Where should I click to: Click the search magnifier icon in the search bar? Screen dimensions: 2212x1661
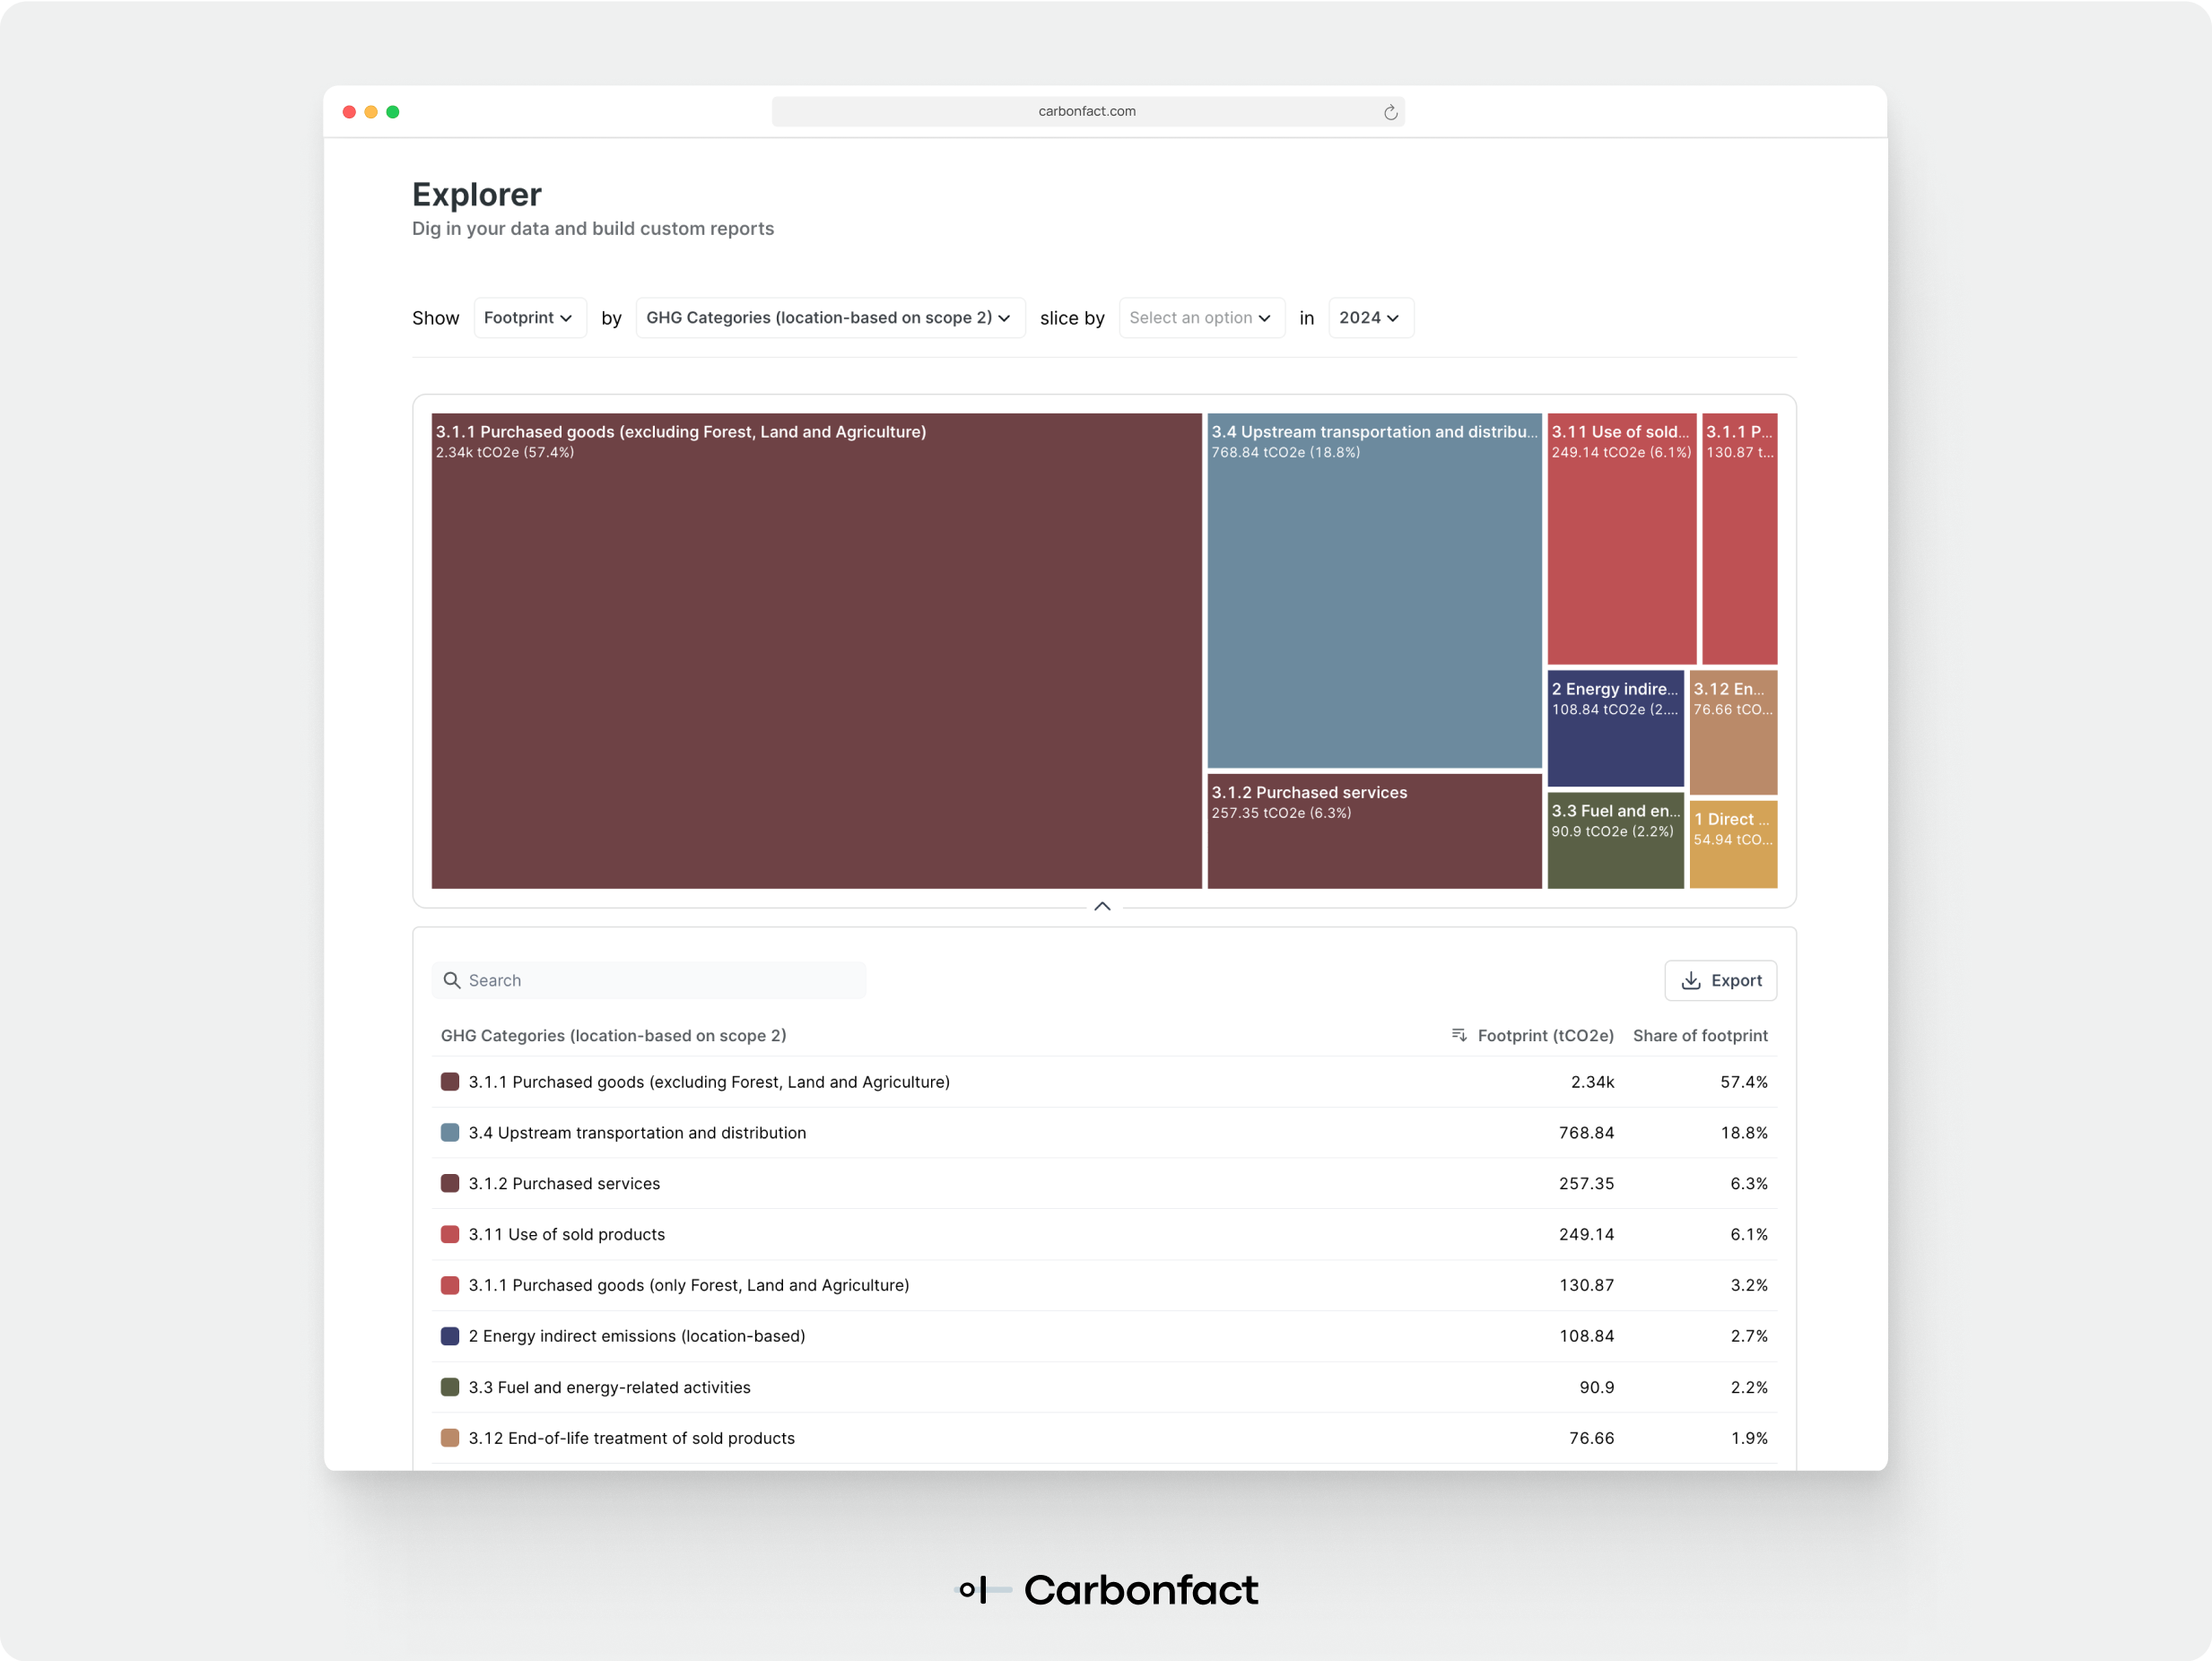451,980
